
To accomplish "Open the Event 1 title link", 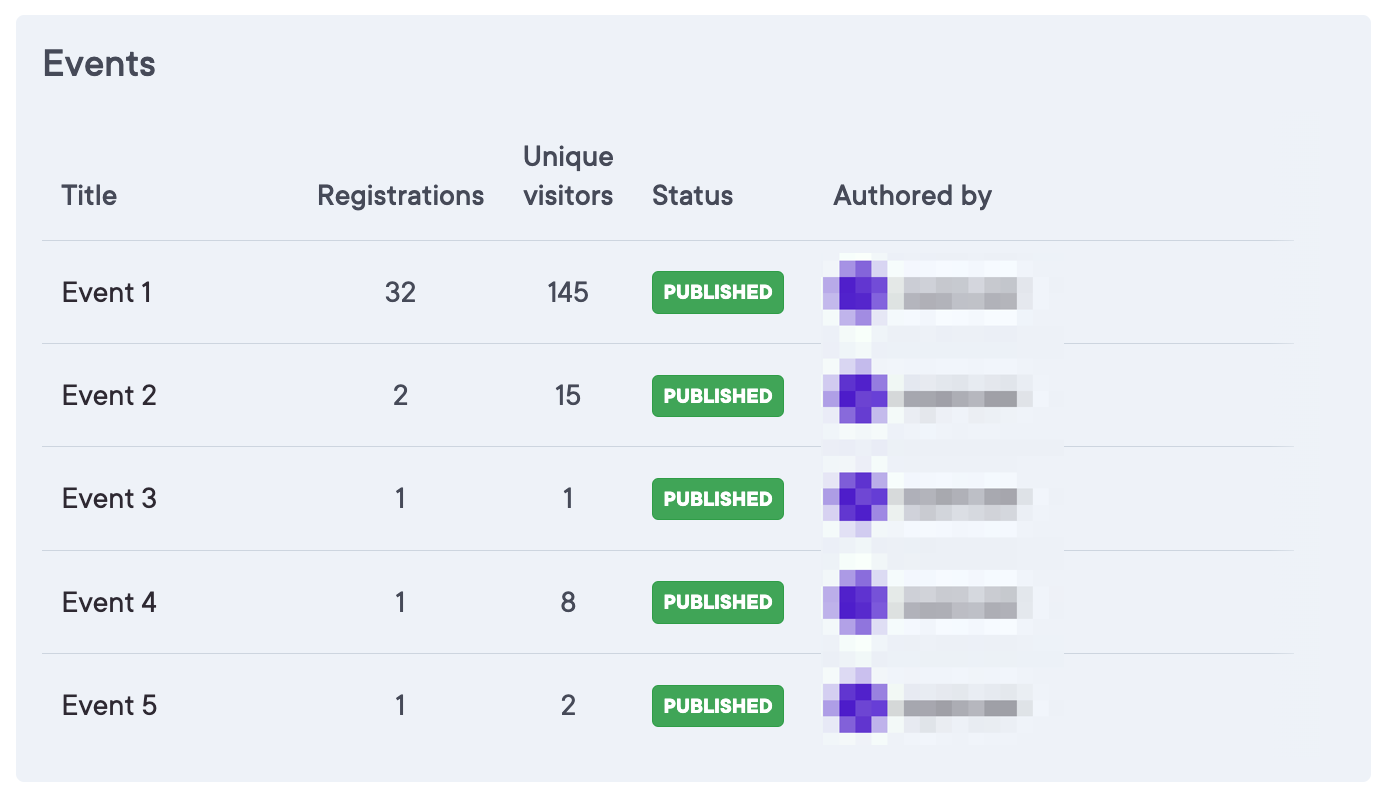I will [107, 292].
